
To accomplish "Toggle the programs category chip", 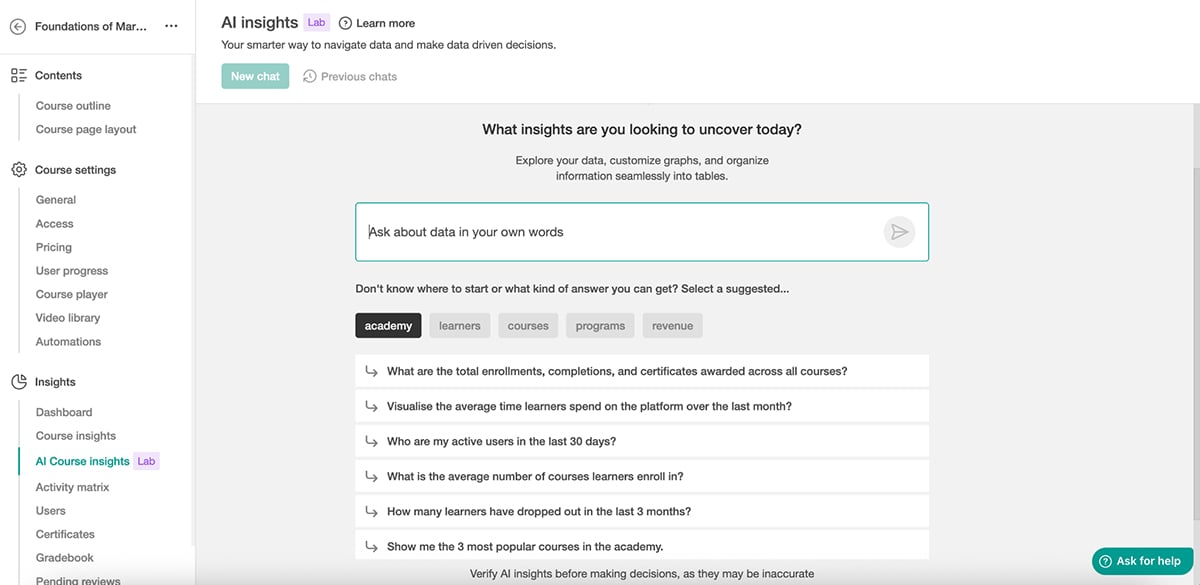I will point(600,325).
